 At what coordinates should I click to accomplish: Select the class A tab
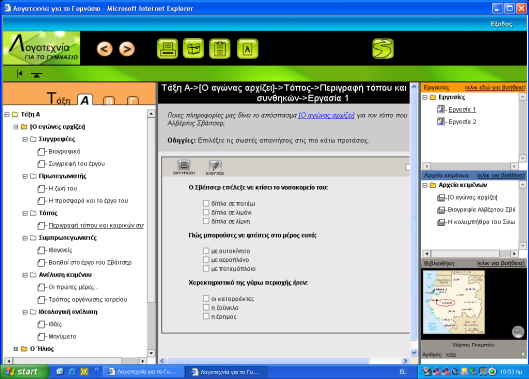point(85,100)
